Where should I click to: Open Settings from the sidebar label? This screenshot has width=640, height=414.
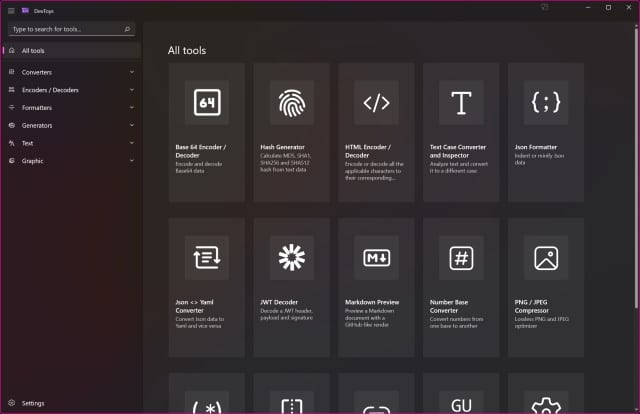(x=33, y=403)
